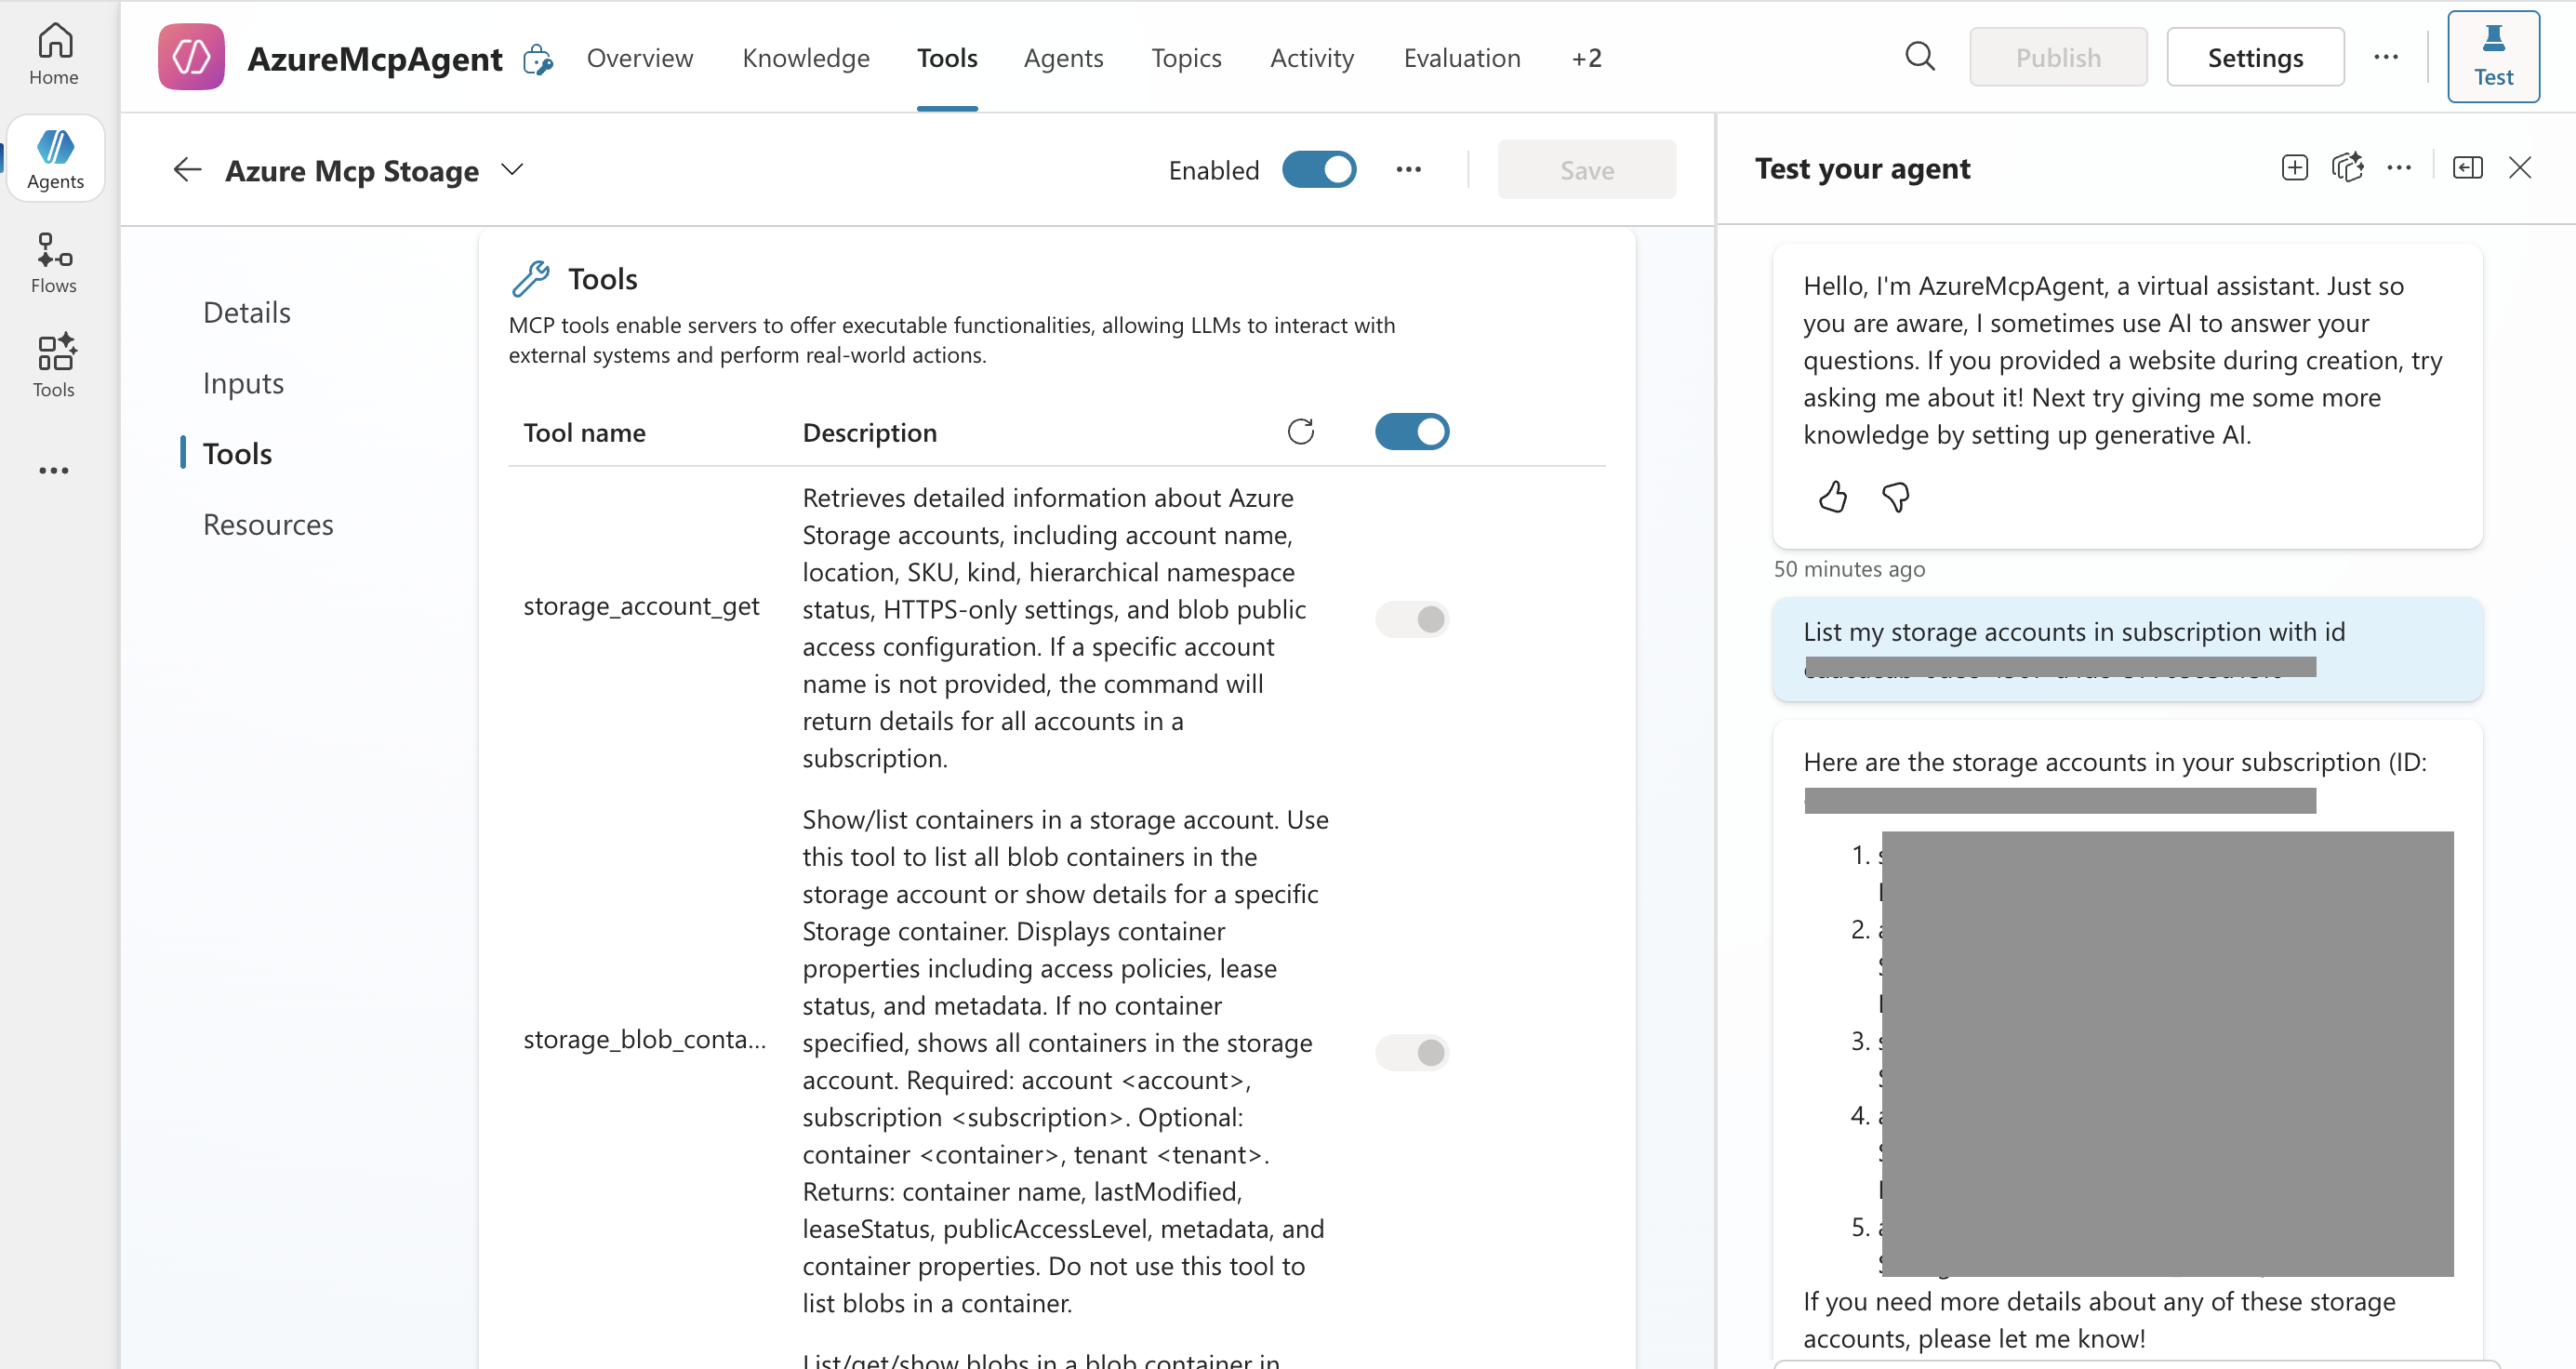Viewport: 2576px width, 1369px height.
Task: Enable the storage_blob_conta tool
Action: (1412, 1052)
